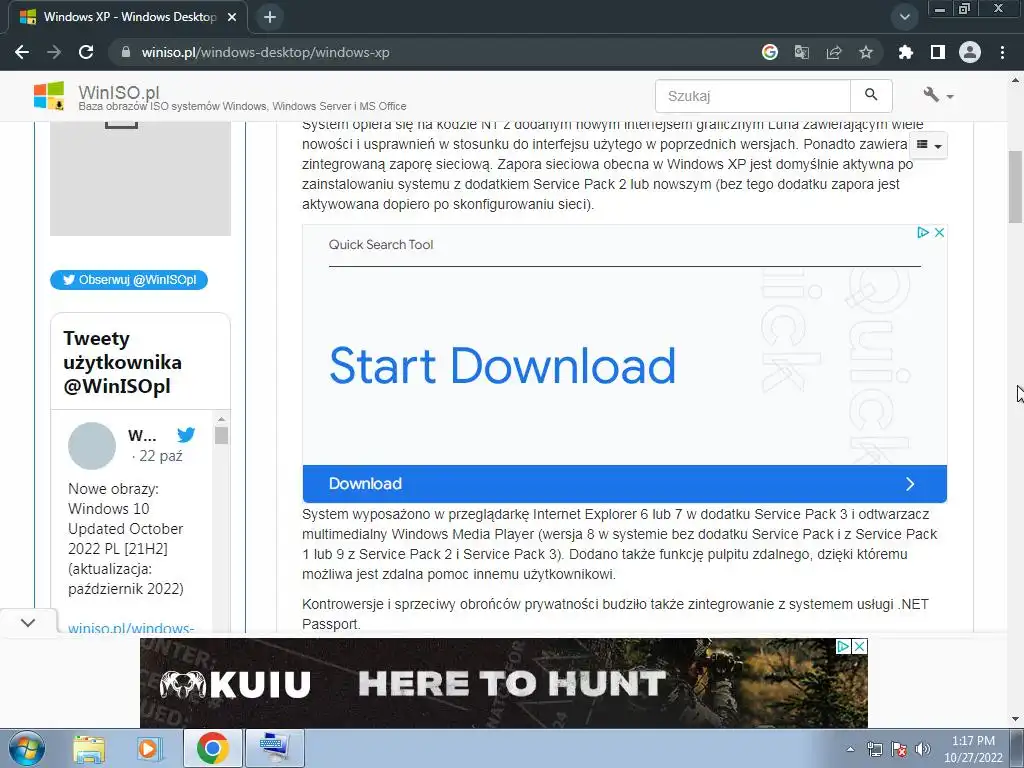Open the Extensions puzzle icon
Screen dimensions: 1024x768
point(905,52)
